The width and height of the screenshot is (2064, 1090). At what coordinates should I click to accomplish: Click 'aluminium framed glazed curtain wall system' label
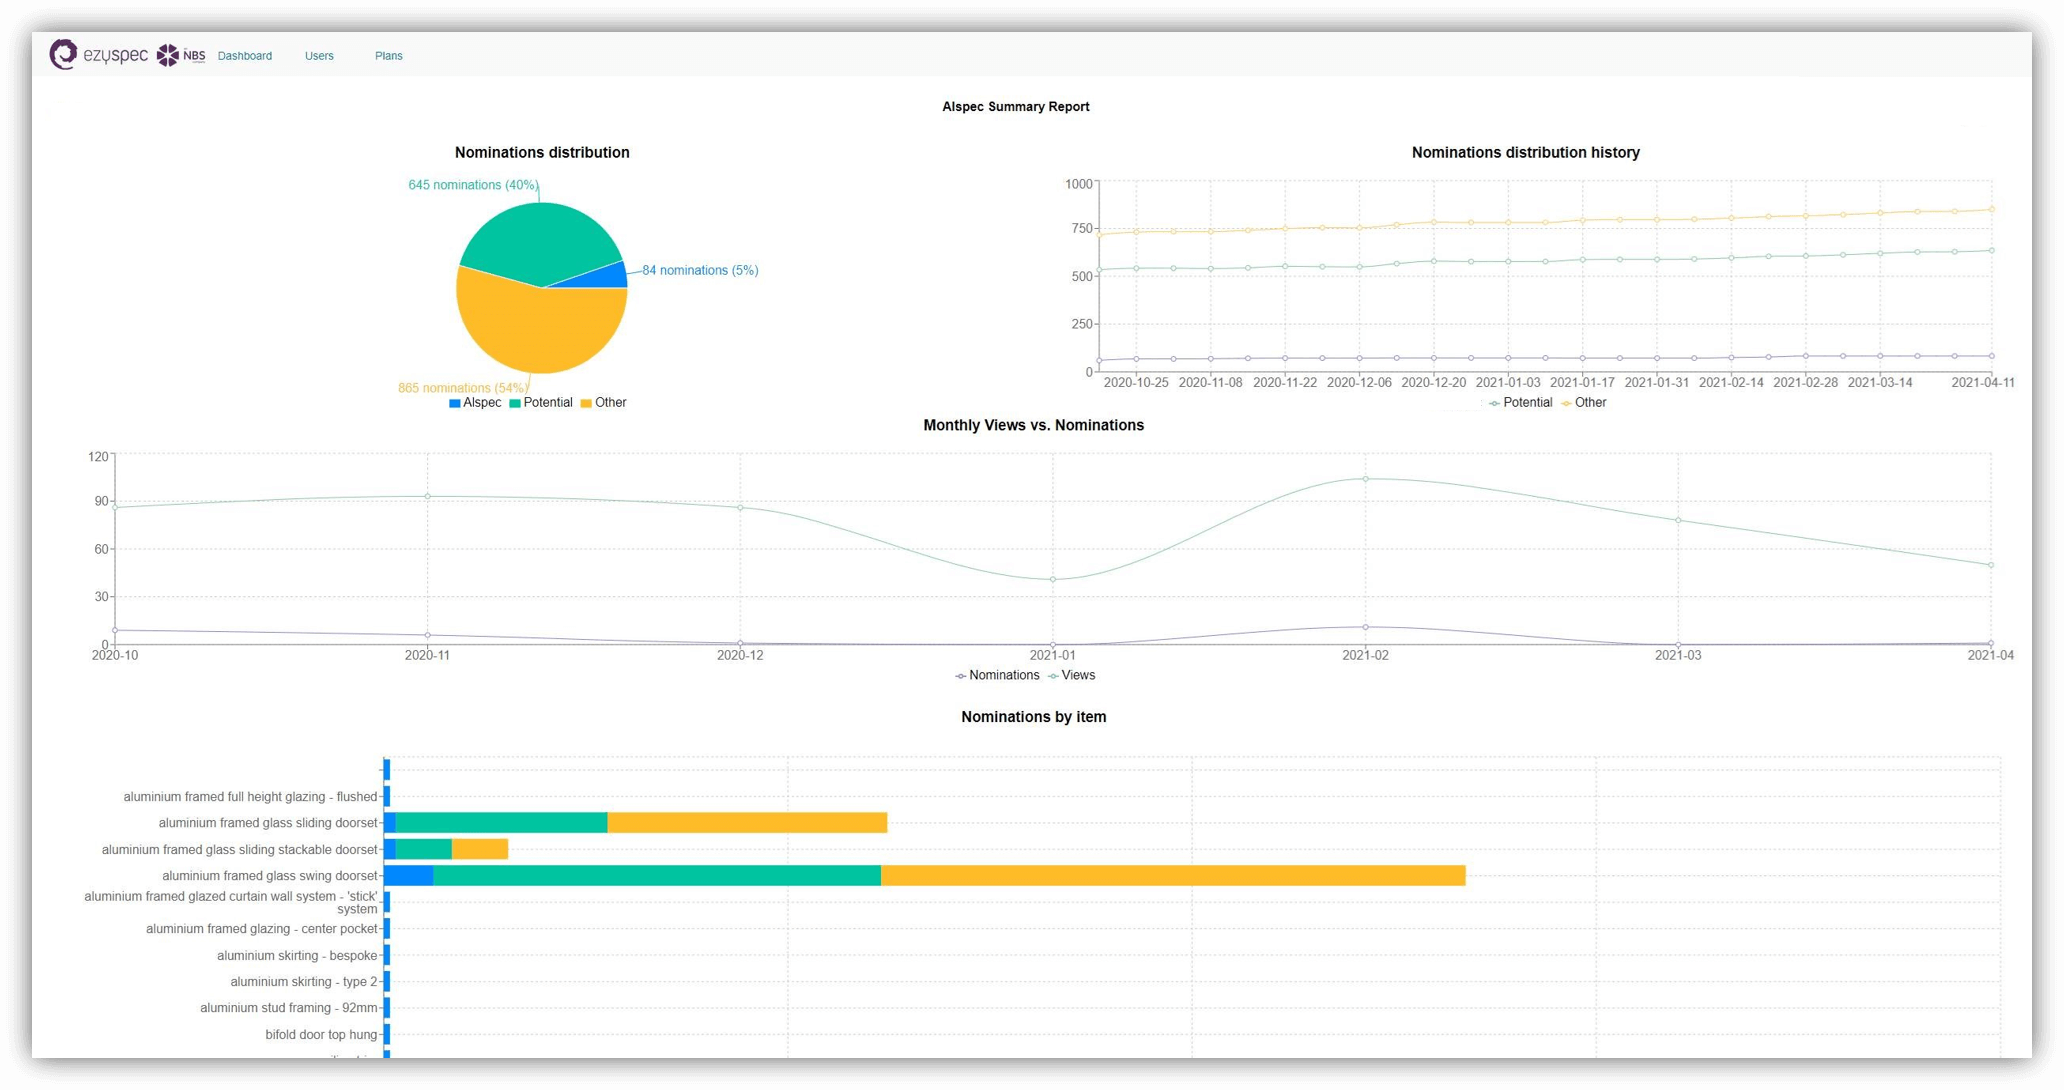pyautogui.click(x=231, y=903)
